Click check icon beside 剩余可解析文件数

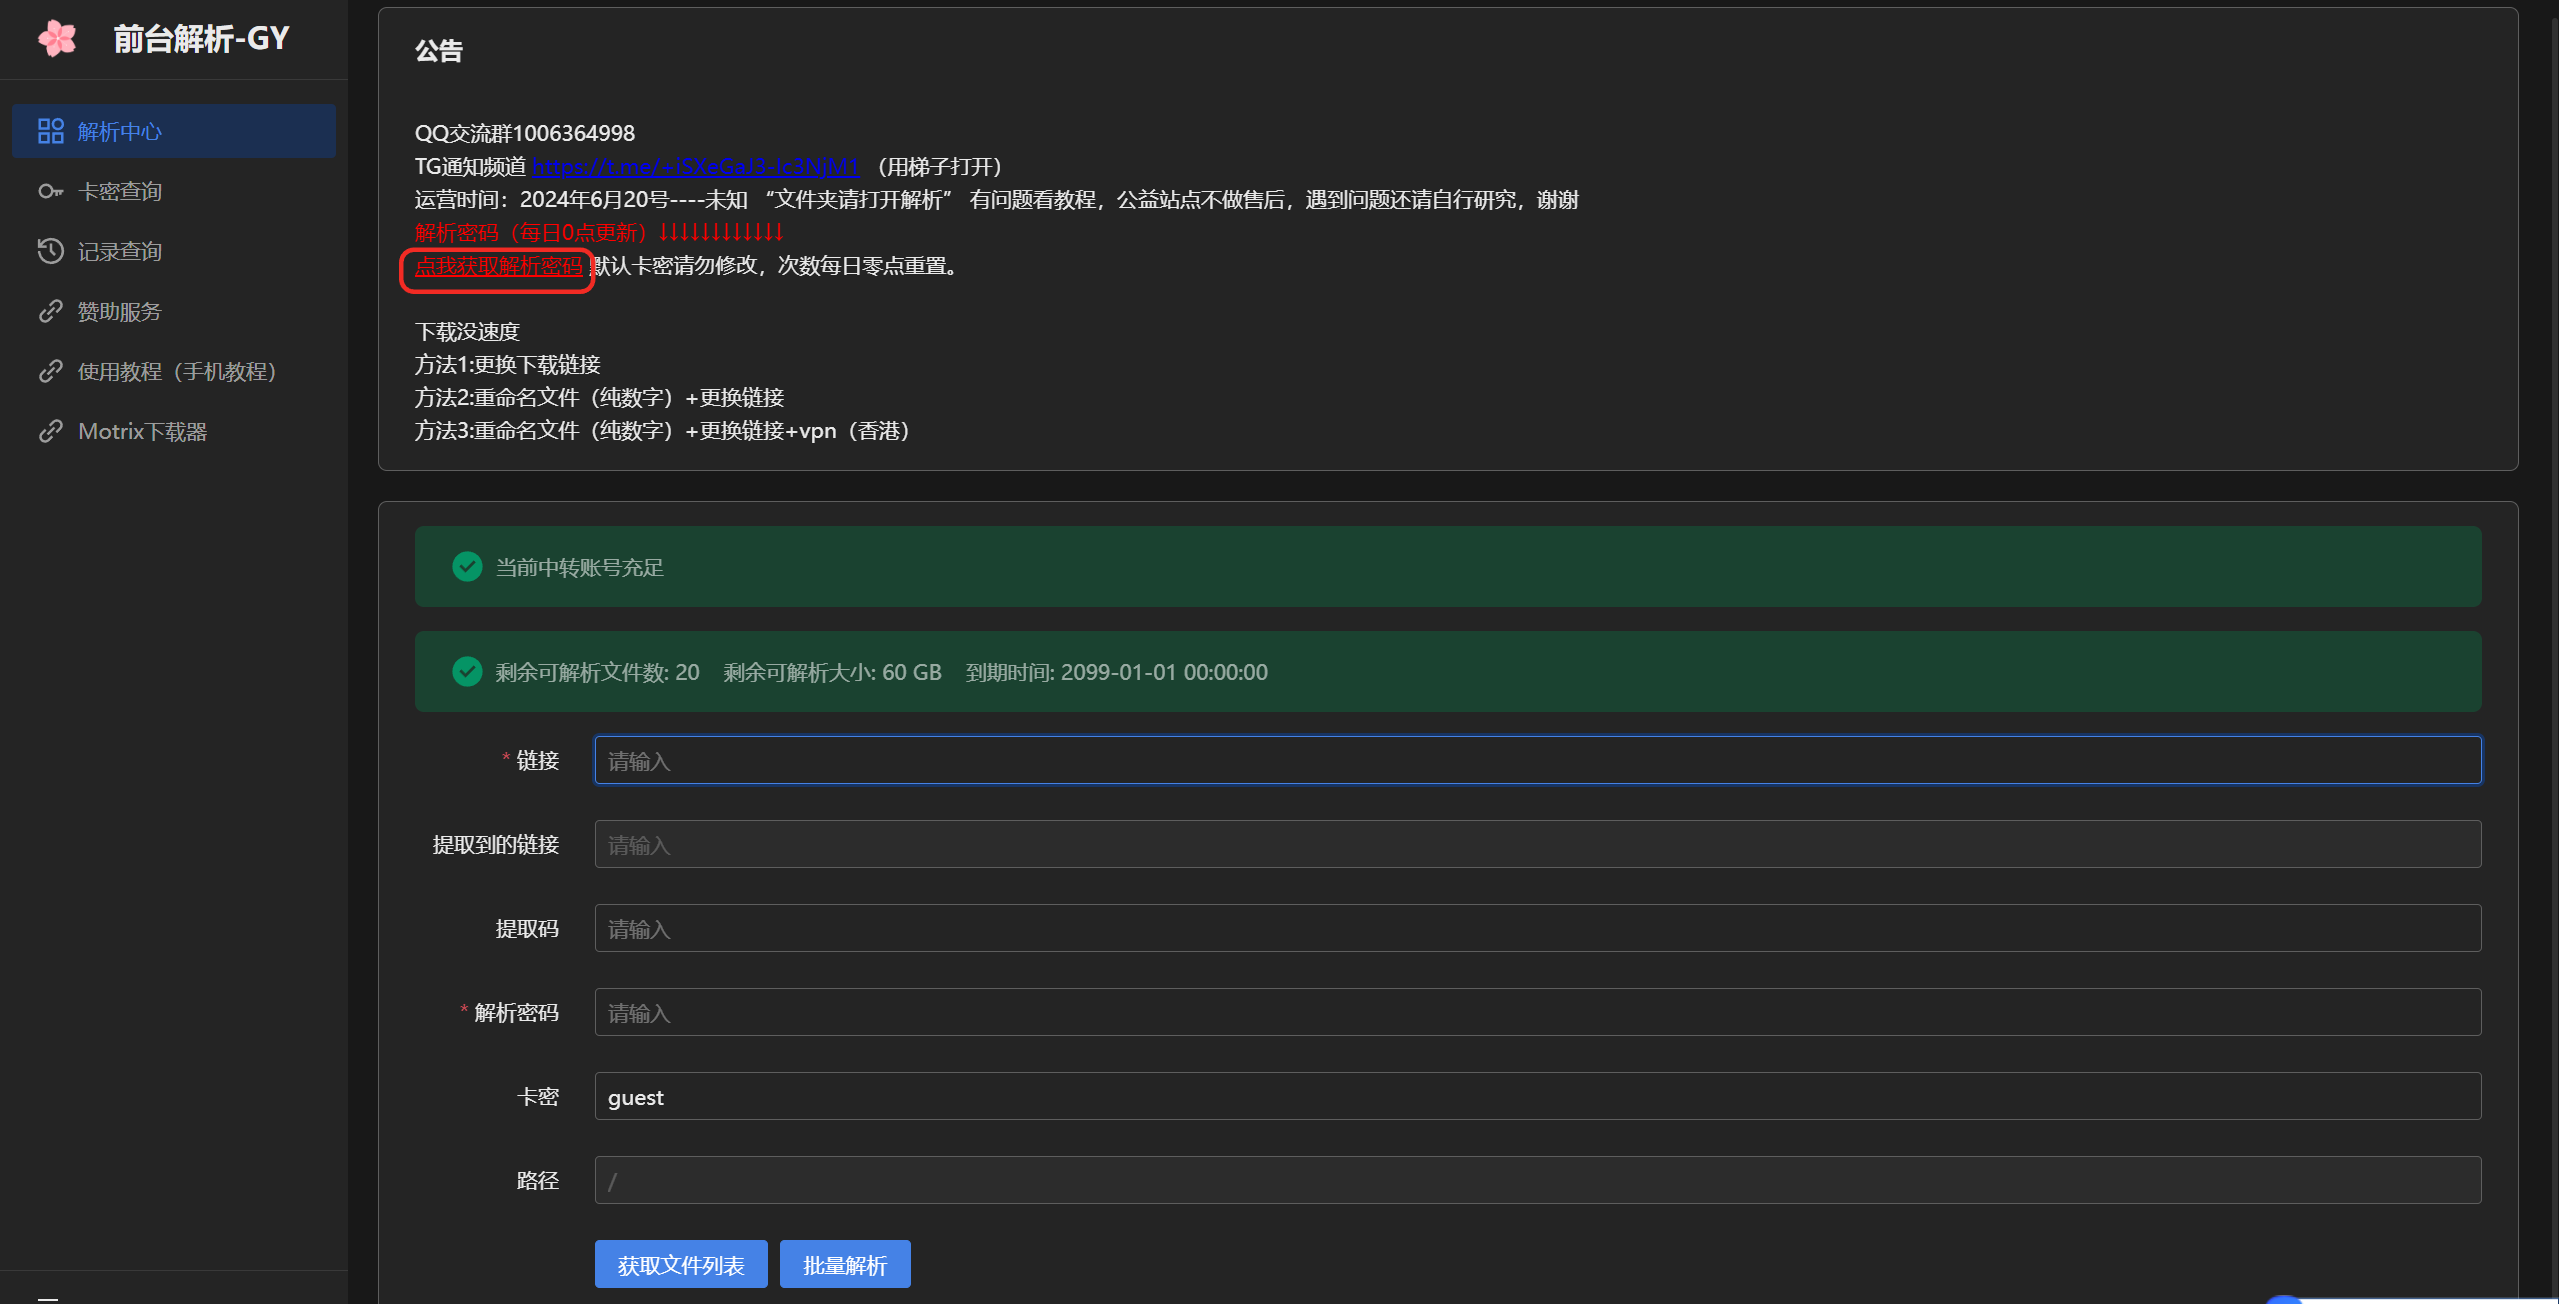tap(467, 671)
